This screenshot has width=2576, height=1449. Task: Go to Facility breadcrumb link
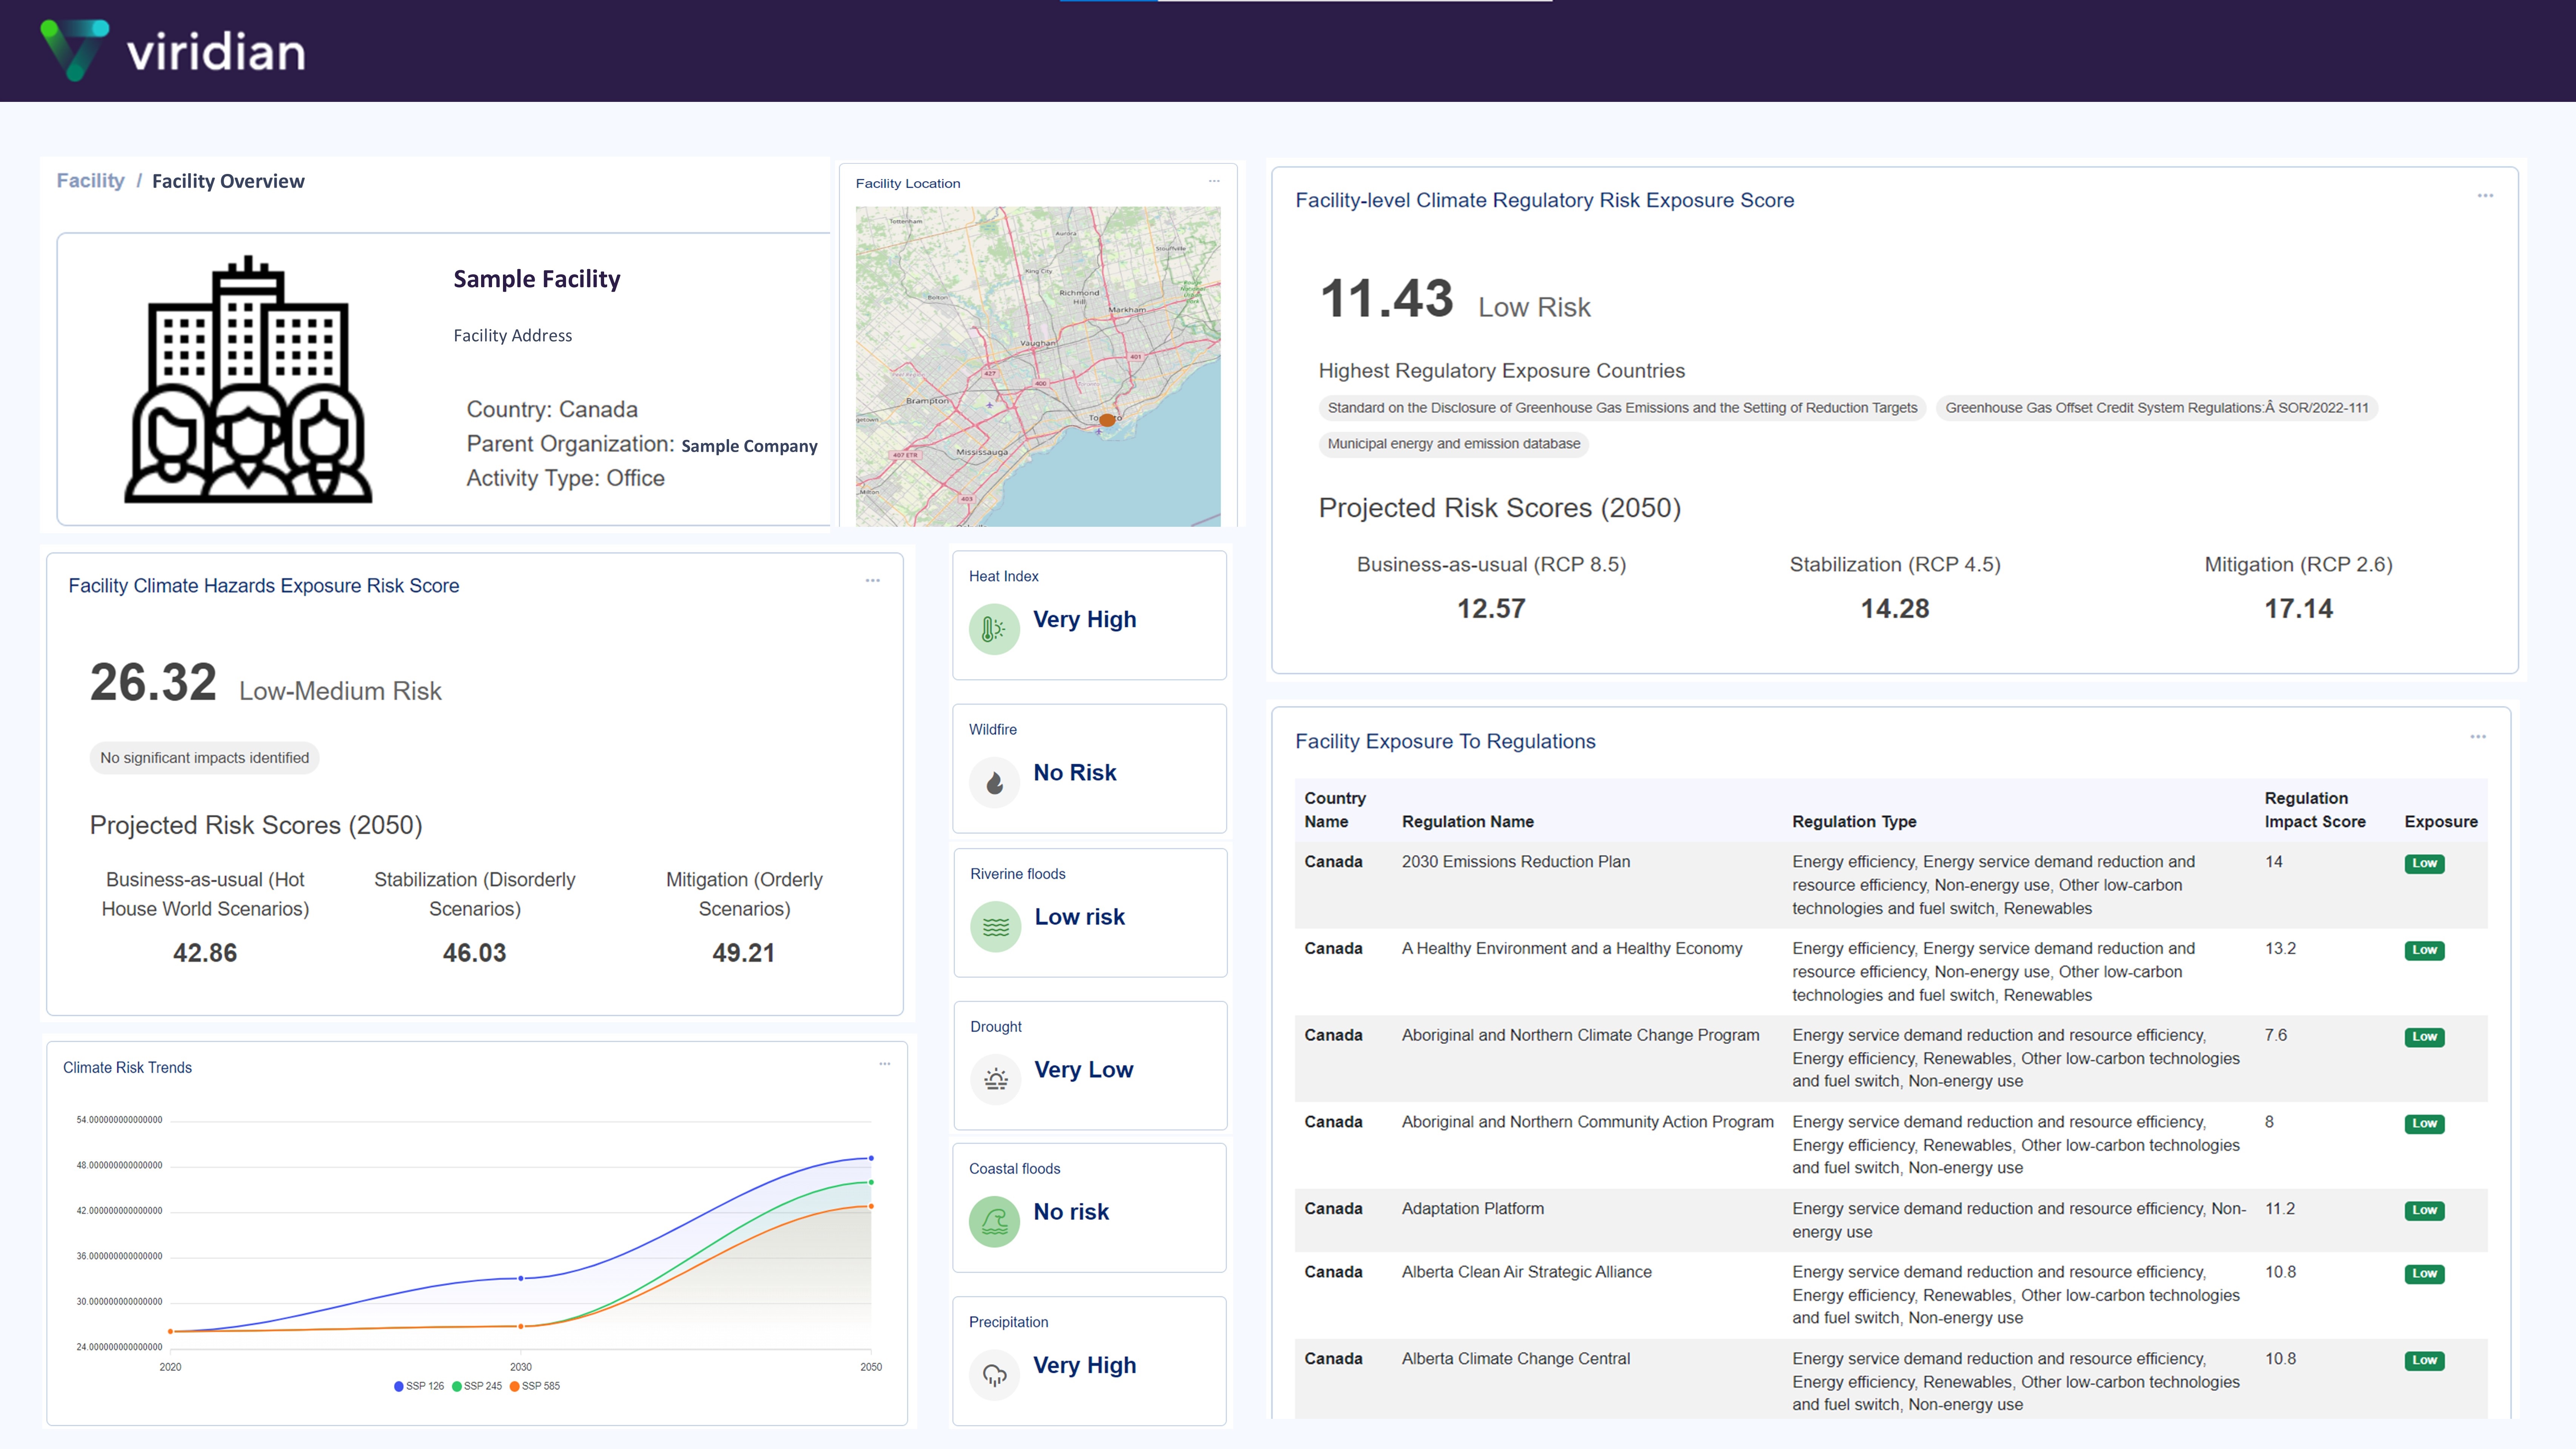(90, 181)
